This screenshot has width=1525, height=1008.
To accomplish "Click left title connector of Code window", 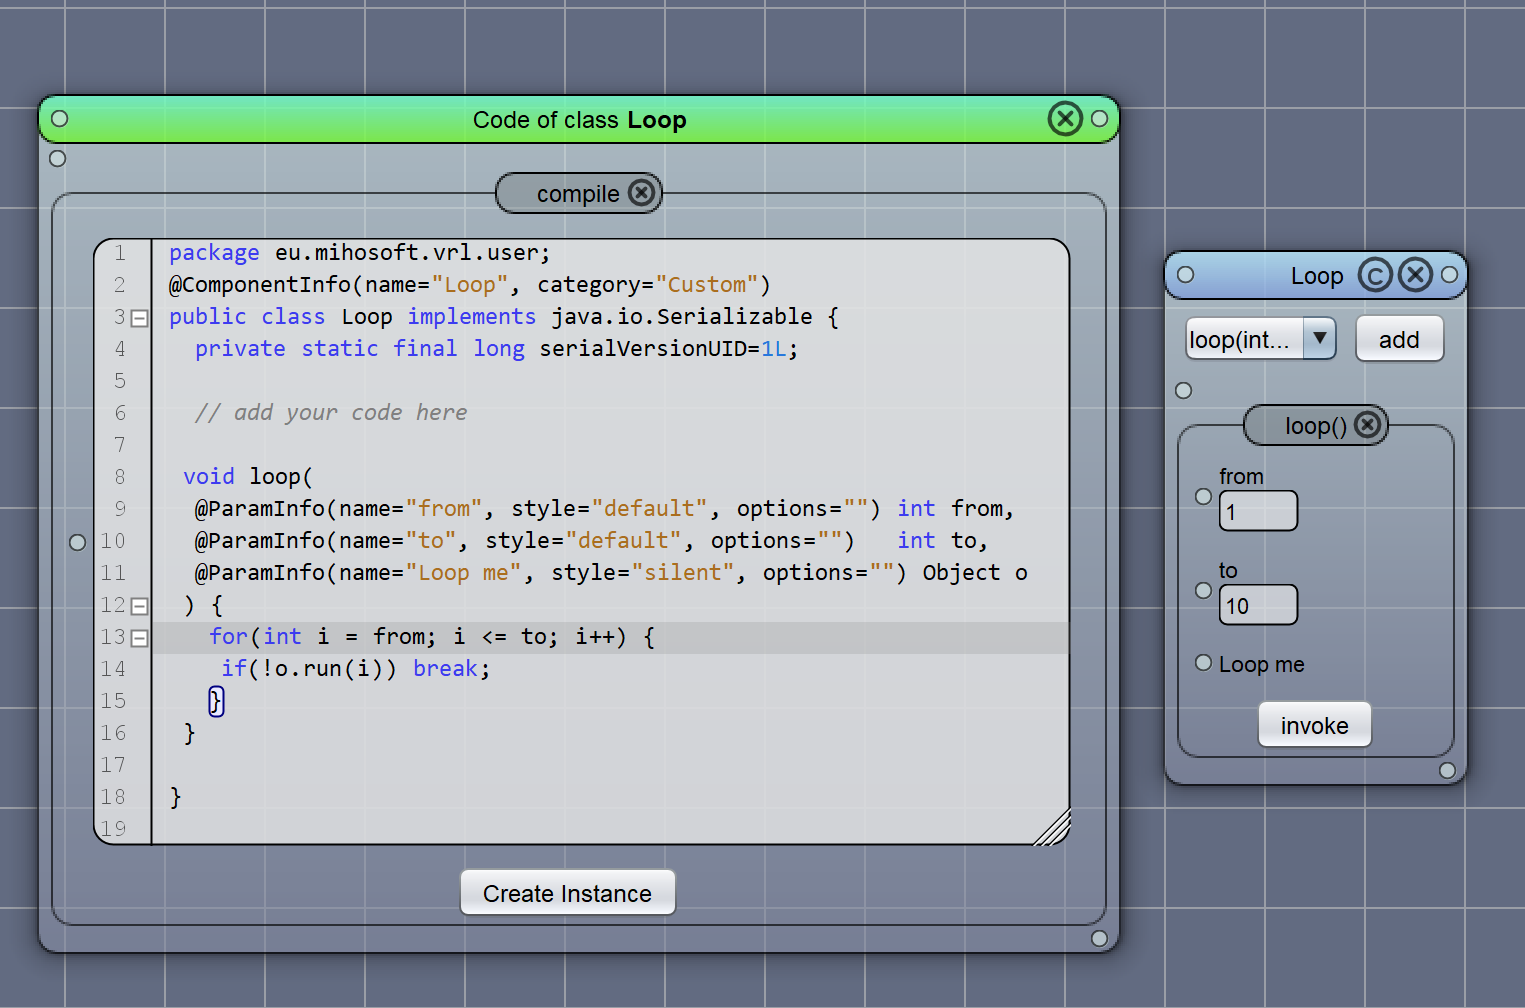I will point(59,118).
